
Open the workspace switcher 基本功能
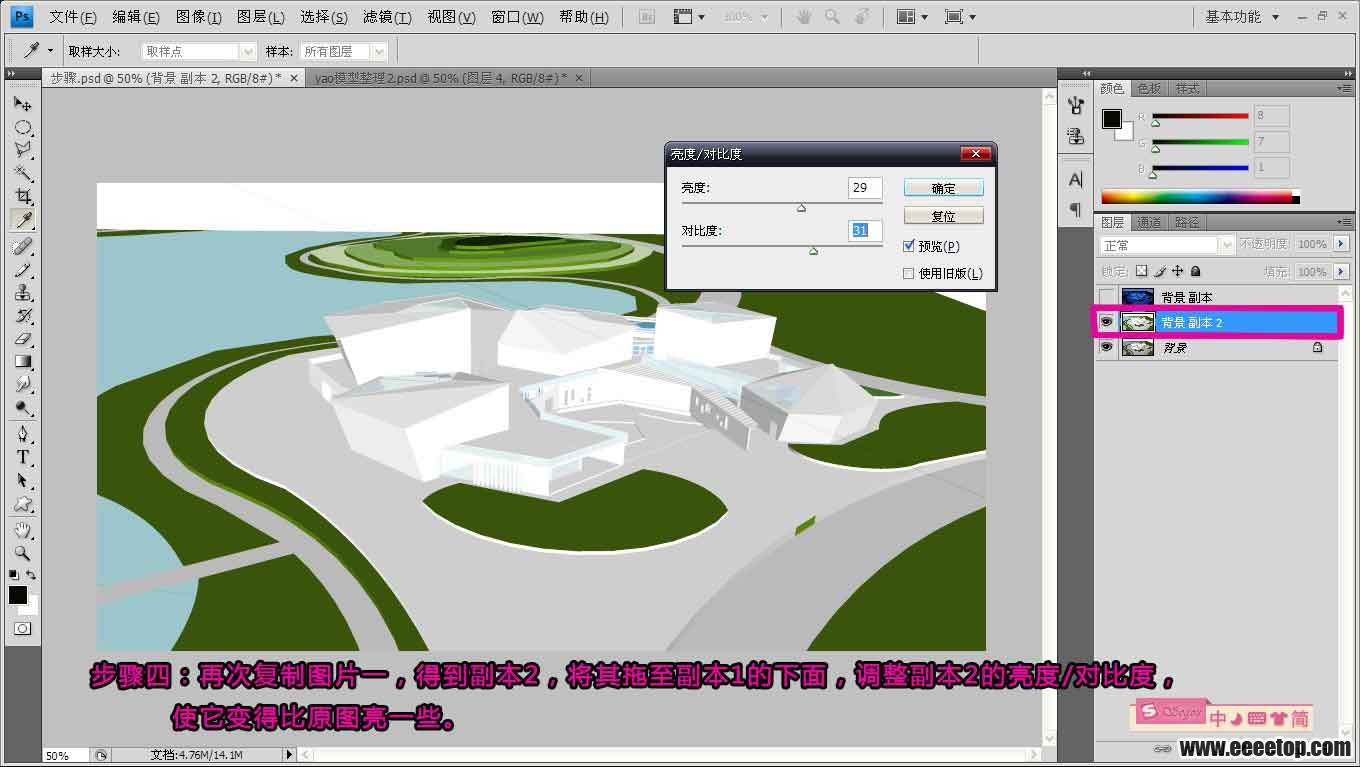(x=1241, y=17)
